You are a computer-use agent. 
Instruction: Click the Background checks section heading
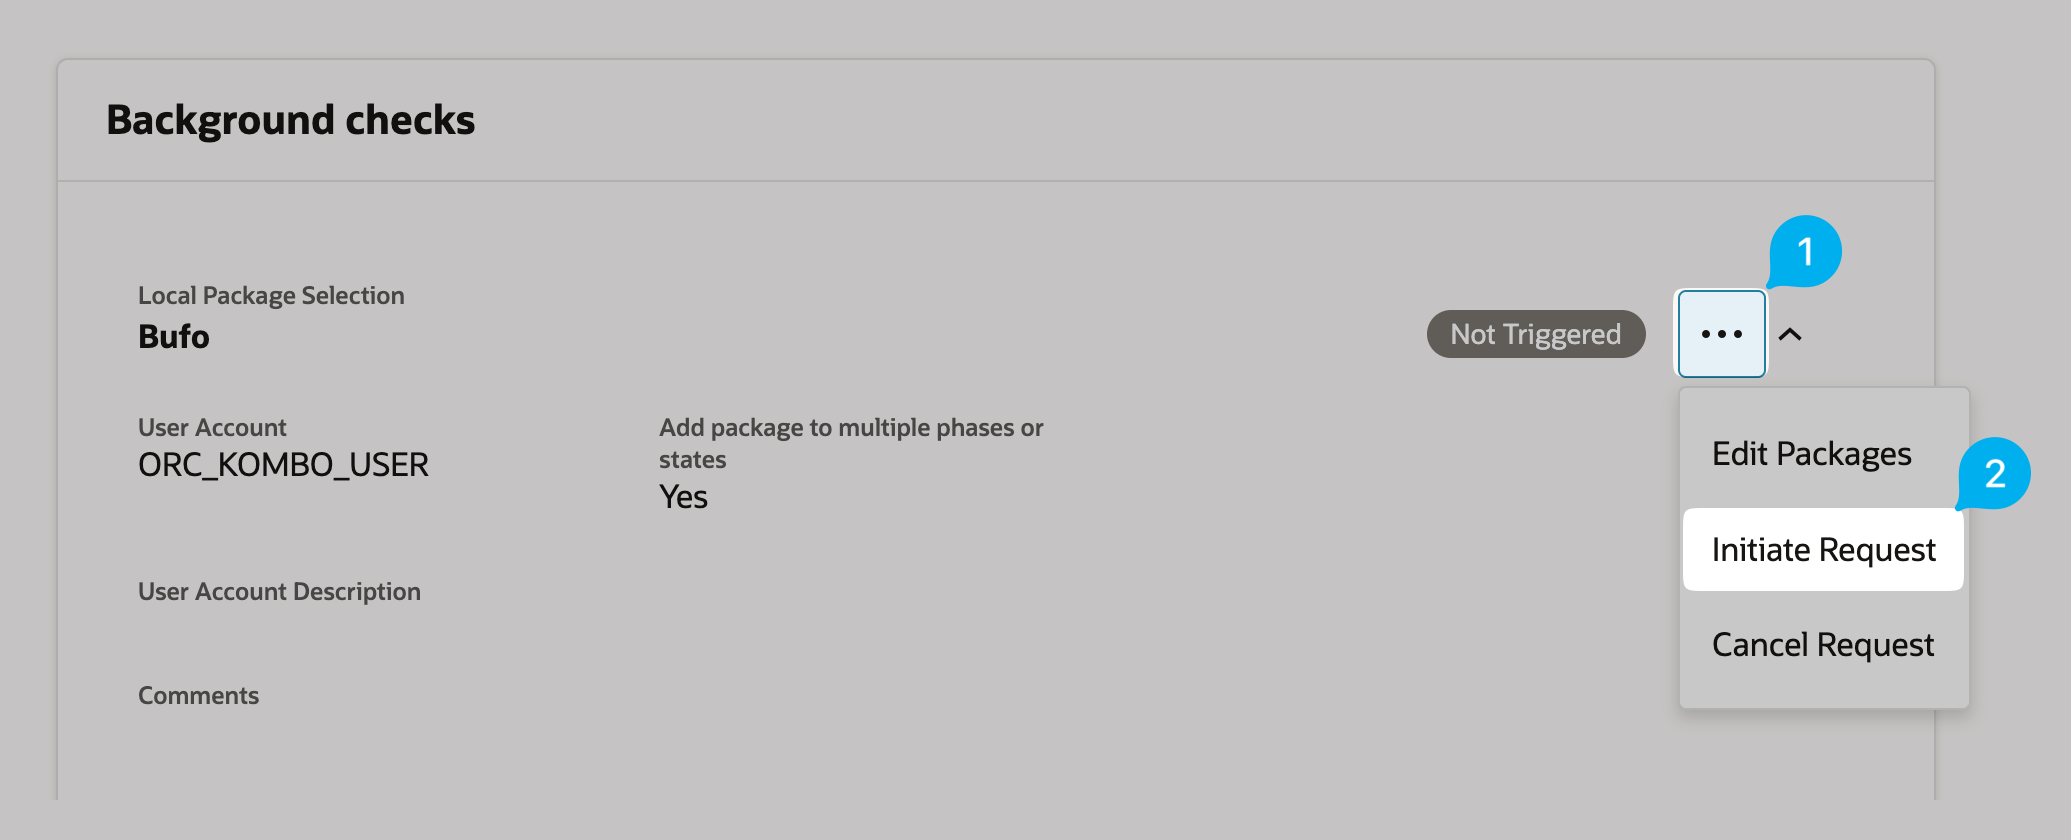point(290,120)
